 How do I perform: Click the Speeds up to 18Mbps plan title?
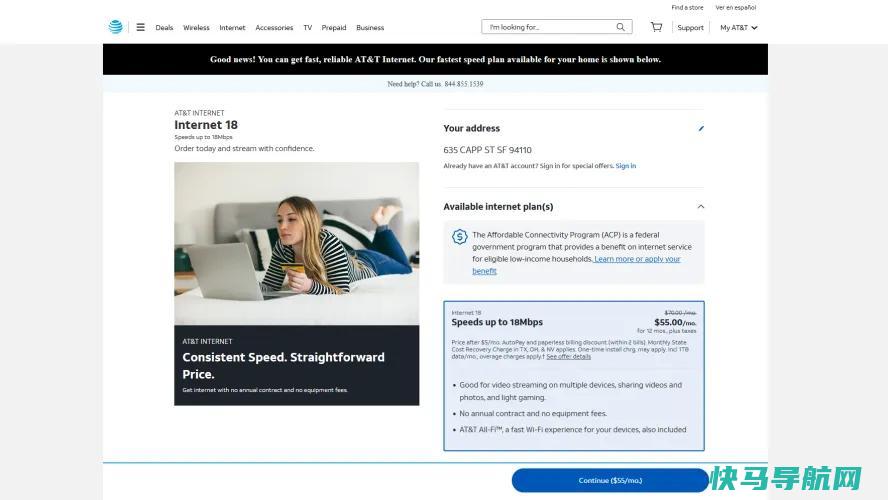click(x=497, y=322)
